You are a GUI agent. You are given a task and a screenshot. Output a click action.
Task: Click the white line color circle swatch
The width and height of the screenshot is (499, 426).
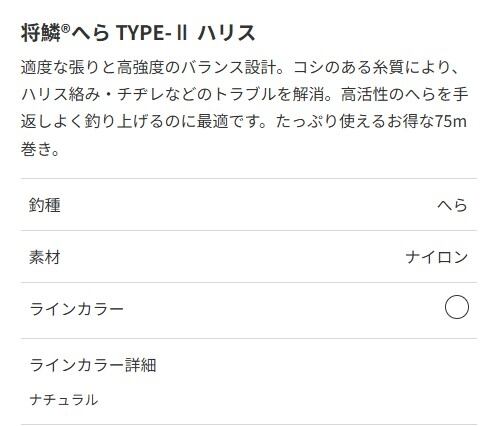pos(457,307)
